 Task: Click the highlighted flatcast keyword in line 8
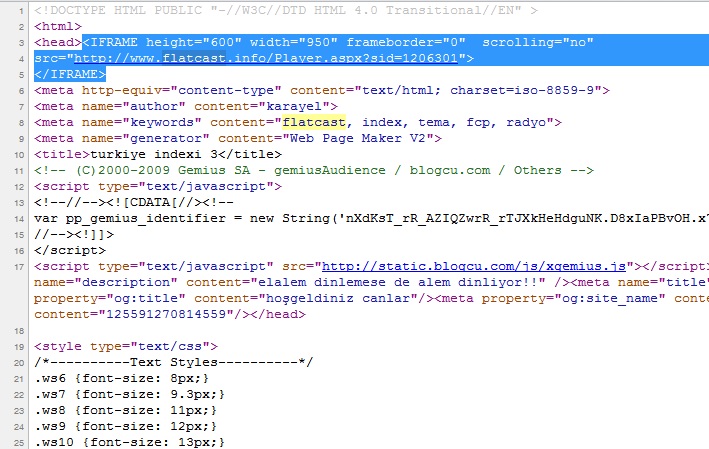tap(314, 123)
